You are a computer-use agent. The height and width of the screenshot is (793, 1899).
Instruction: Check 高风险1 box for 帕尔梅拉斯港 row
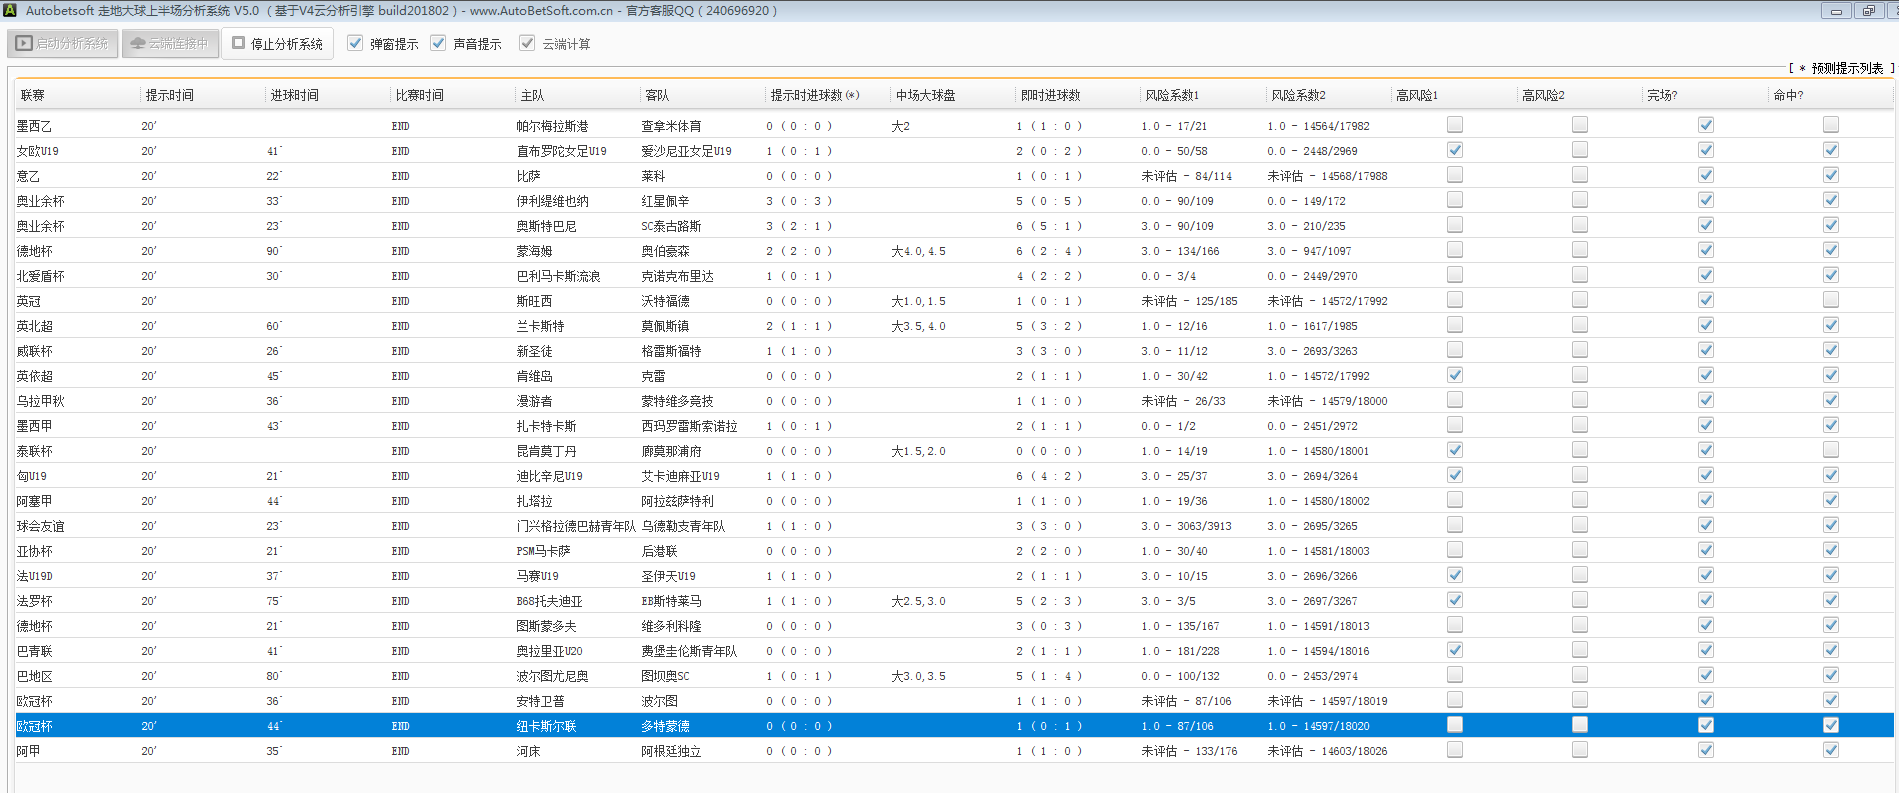tap(1455, 125)
